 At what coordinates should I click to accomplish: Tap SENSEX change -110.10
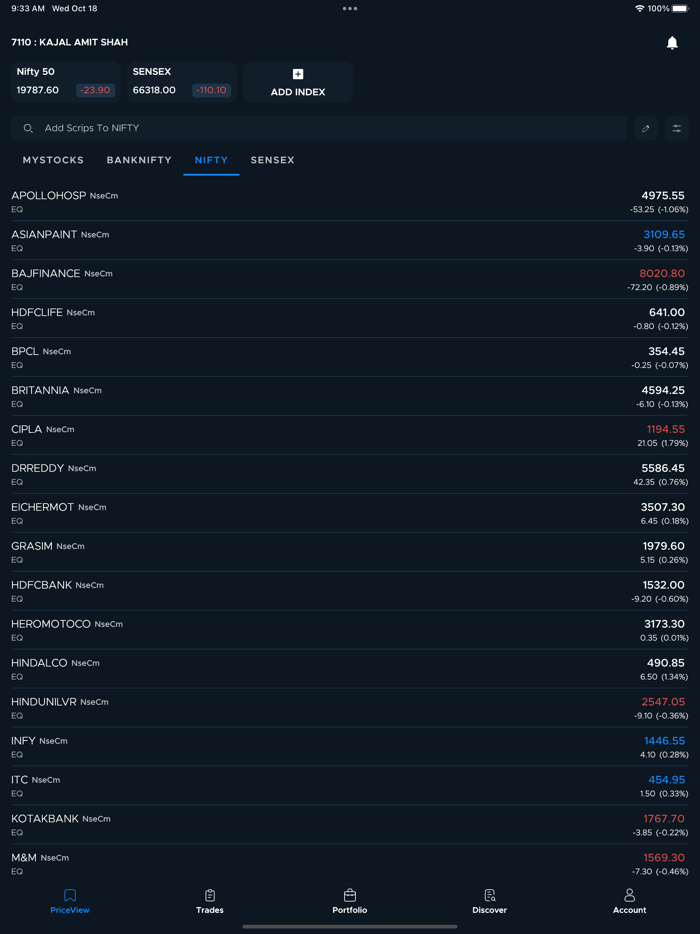[211, 91]
